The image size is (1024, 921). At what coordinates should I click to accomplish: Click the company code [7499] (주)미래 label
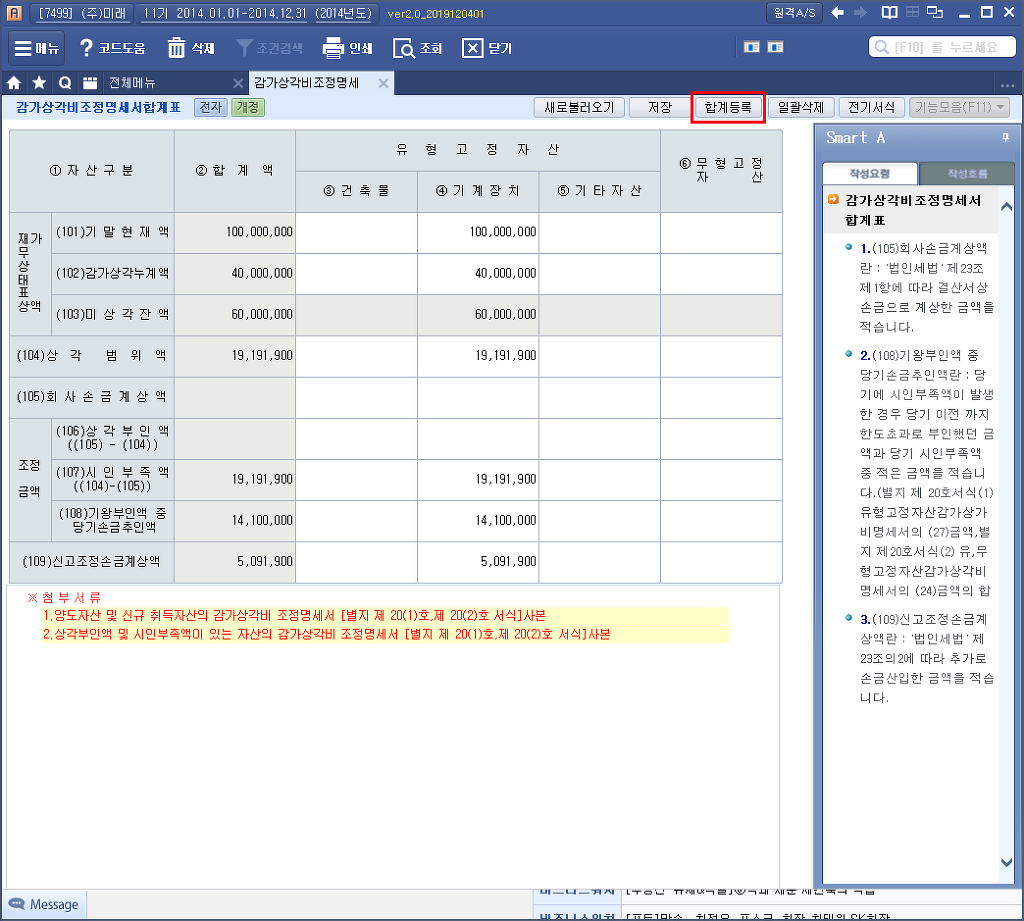tap(82, 13)
